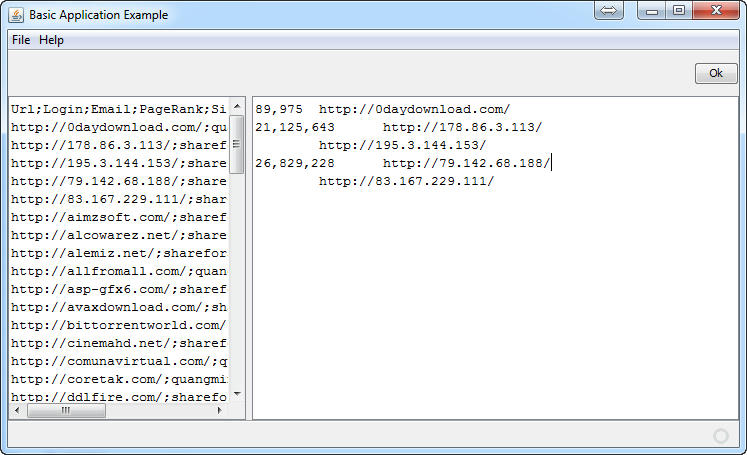The width and height of the screenshot is (747, 455).
Task: Click the left pane's scroll down arrow
Action: (237, 394)
